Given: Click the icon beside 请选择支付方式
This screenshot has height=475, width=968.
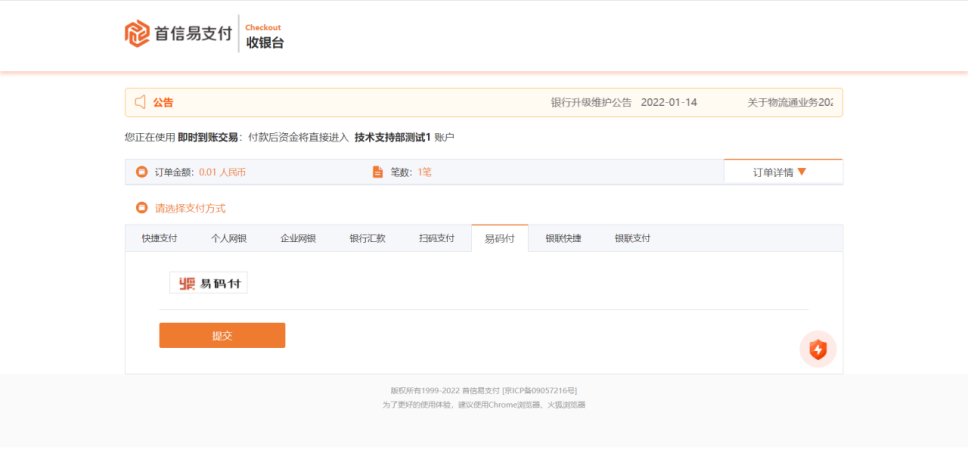Looking at the screenshot, I should click(x=141, y=208).
